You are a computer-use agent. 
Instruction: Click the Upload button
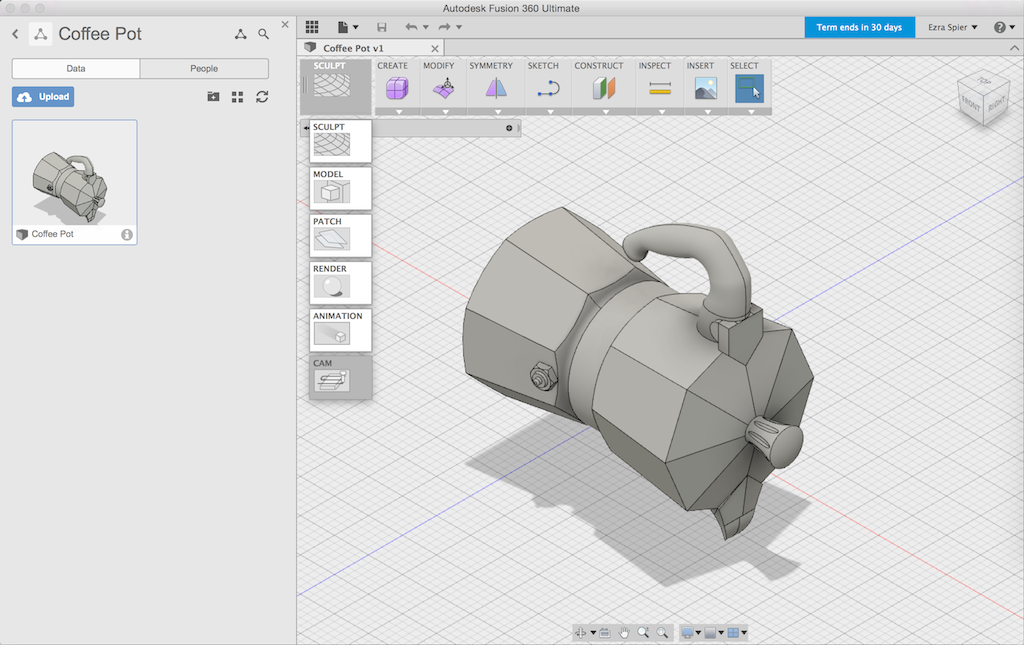[x=43, y=97]
